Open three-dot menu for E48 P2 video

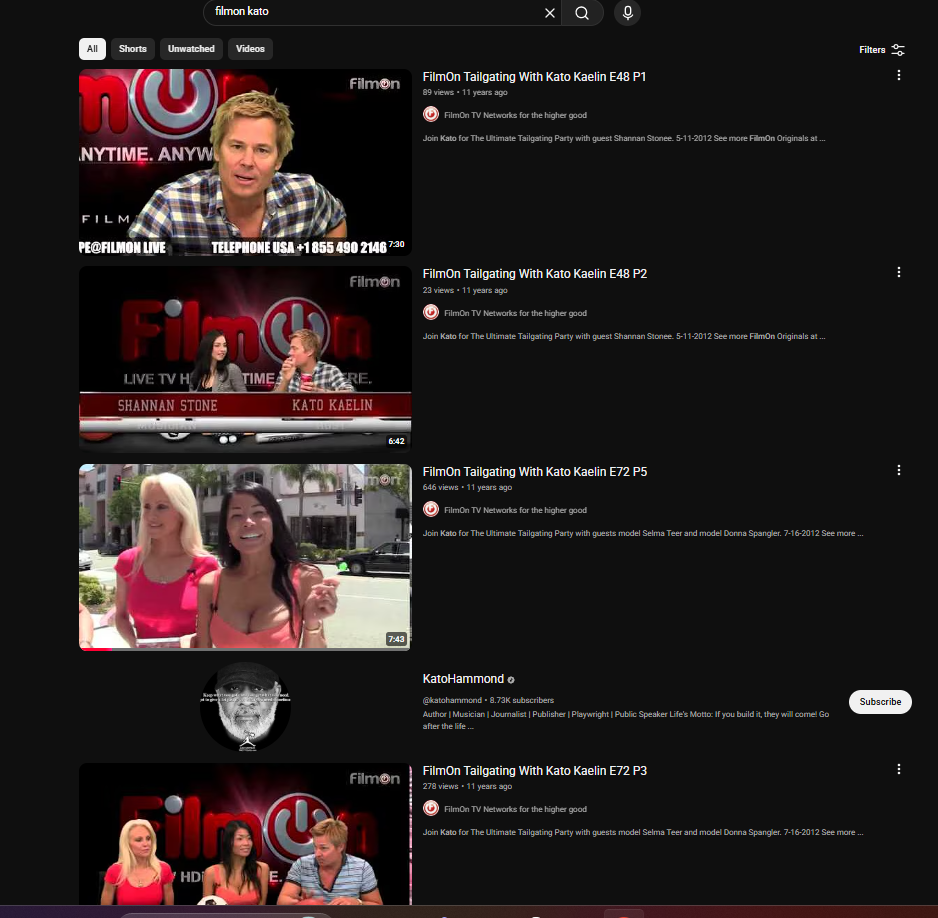pos(898,273)
